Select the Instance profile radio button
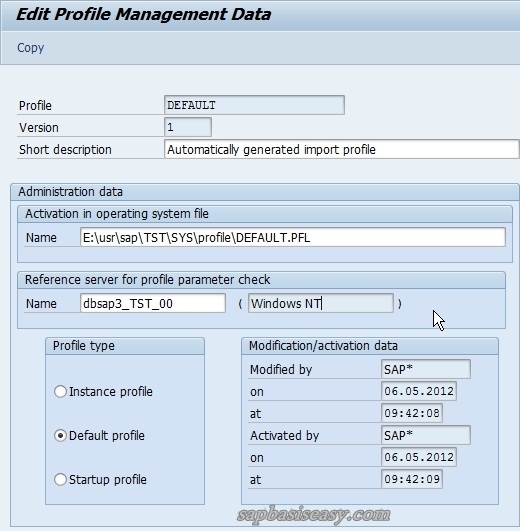Viewport: 520px width, 531px height. pos(60,391)
